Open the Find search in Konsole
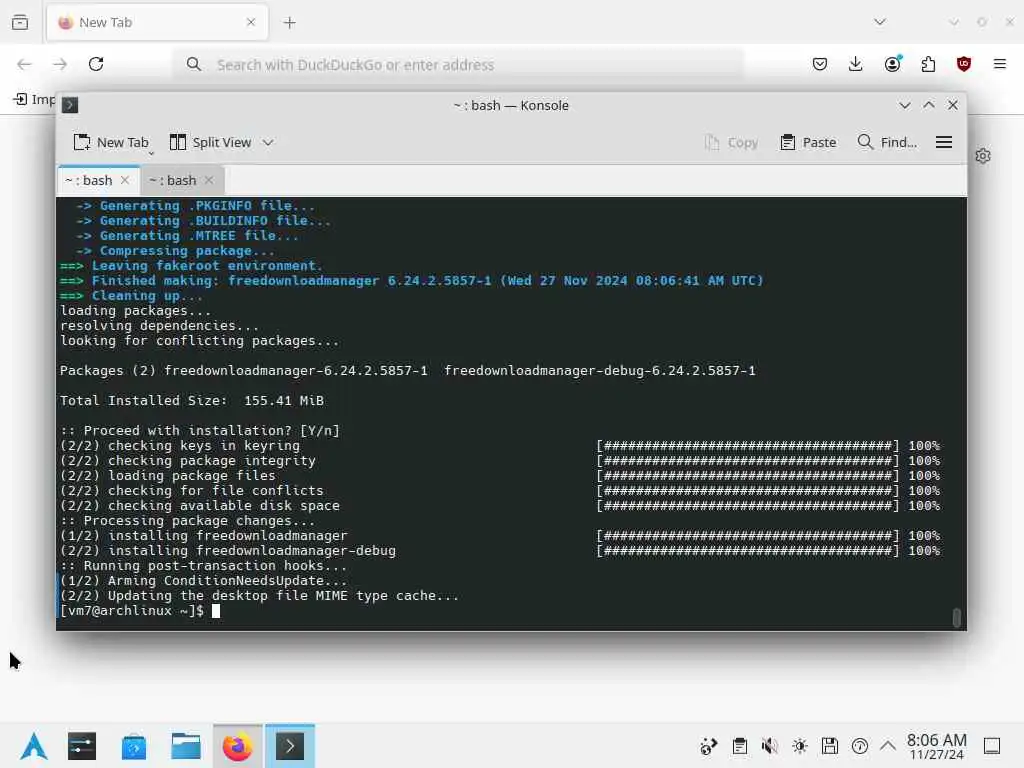This screenshot has height=768, width=1024. [x=887, y=142]
